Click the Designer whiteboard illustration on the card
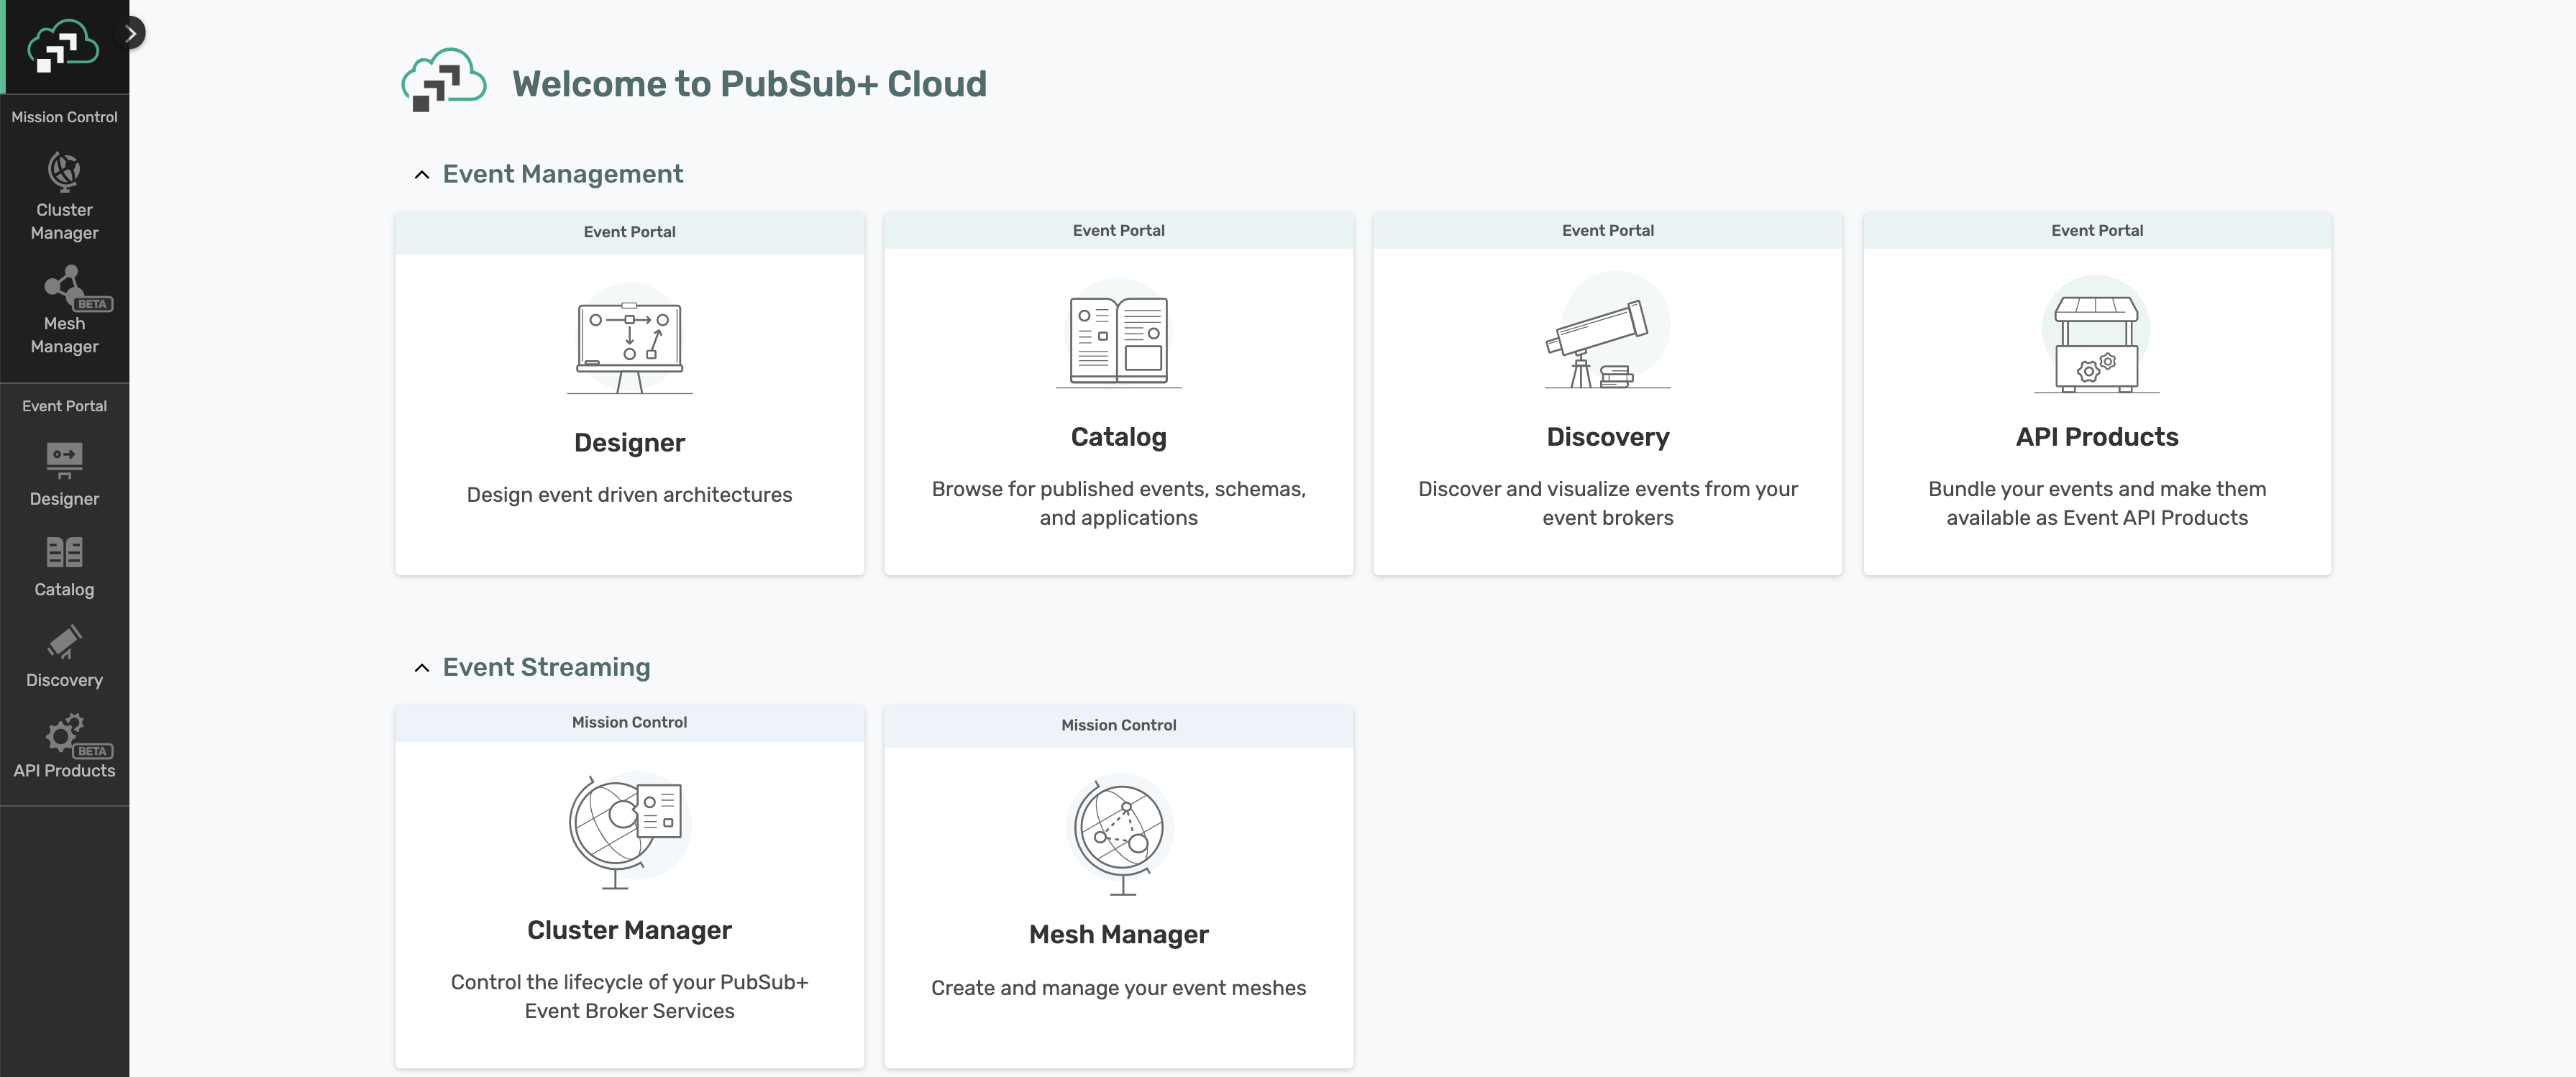This screenshot has height=1077, width=2576. [629, 340]
